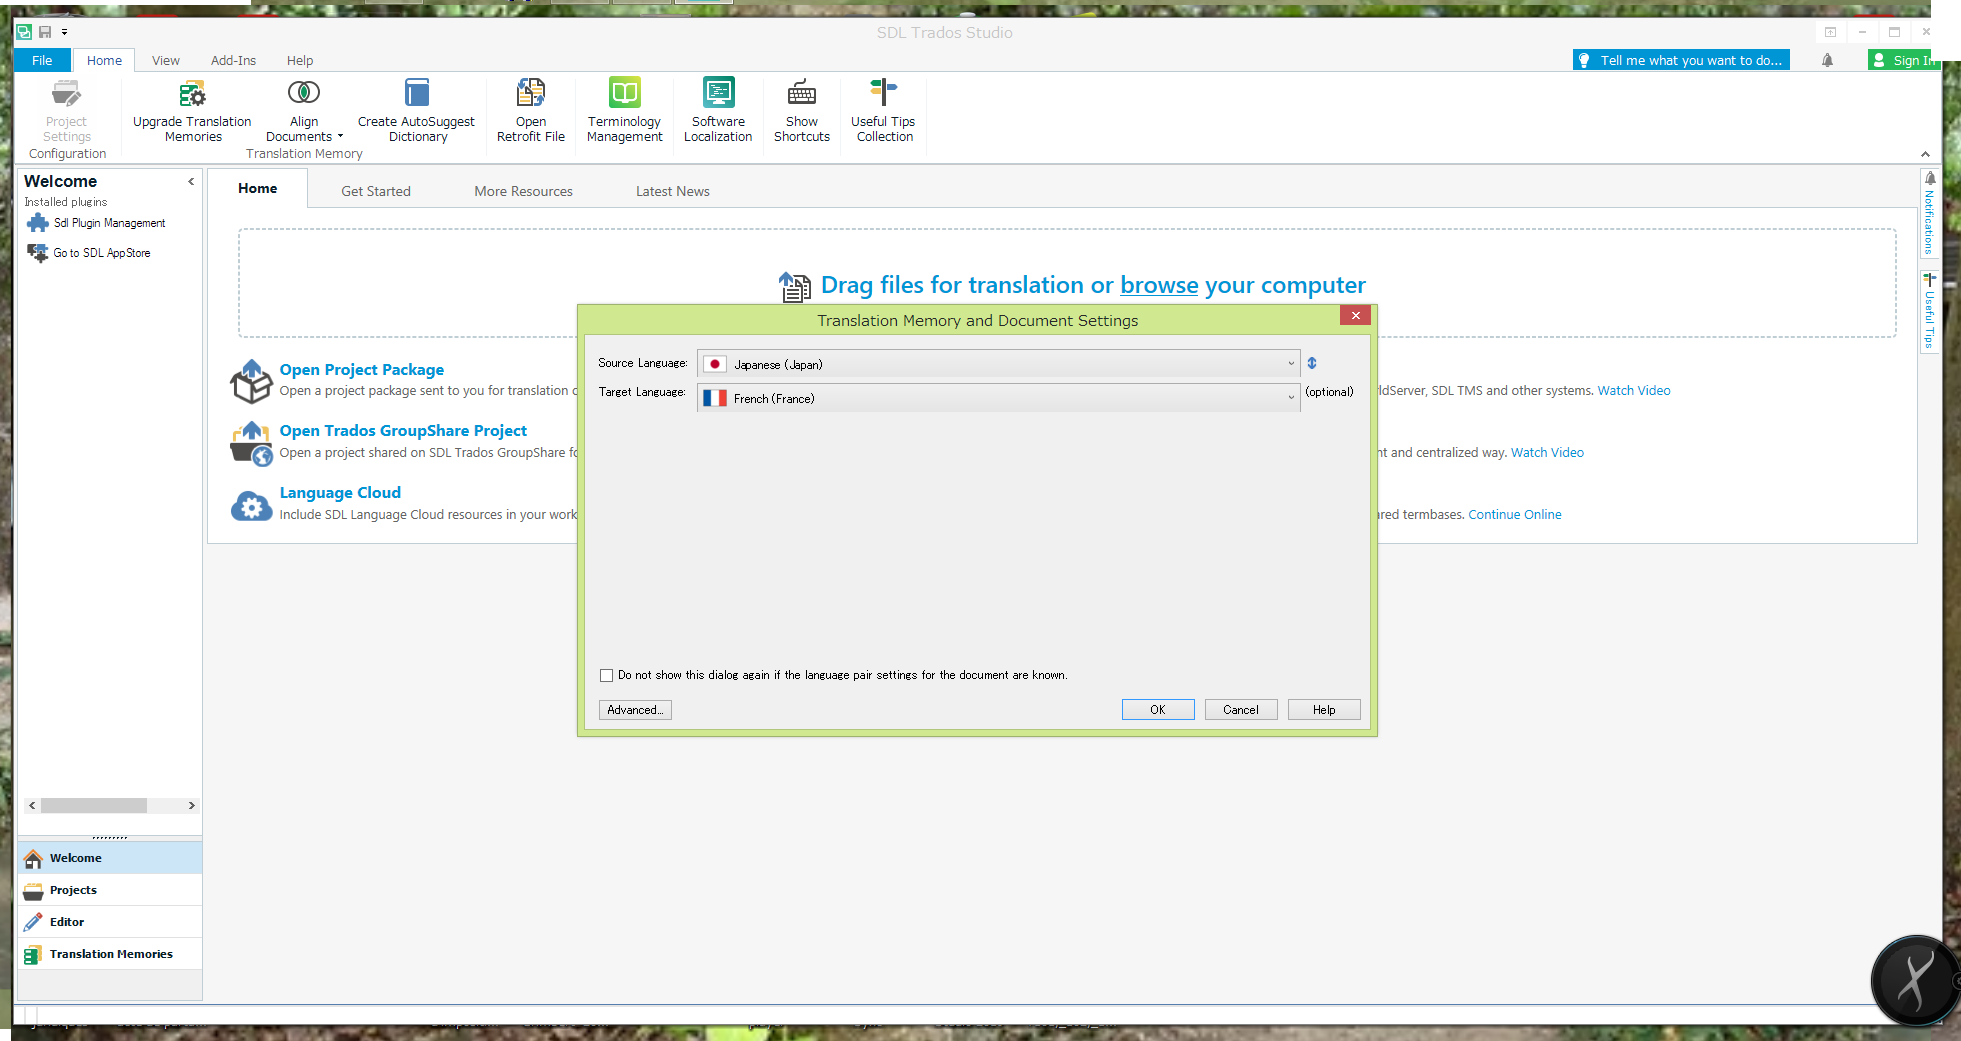
Task: Open Sdl Plugin Management
Action: 96,223
